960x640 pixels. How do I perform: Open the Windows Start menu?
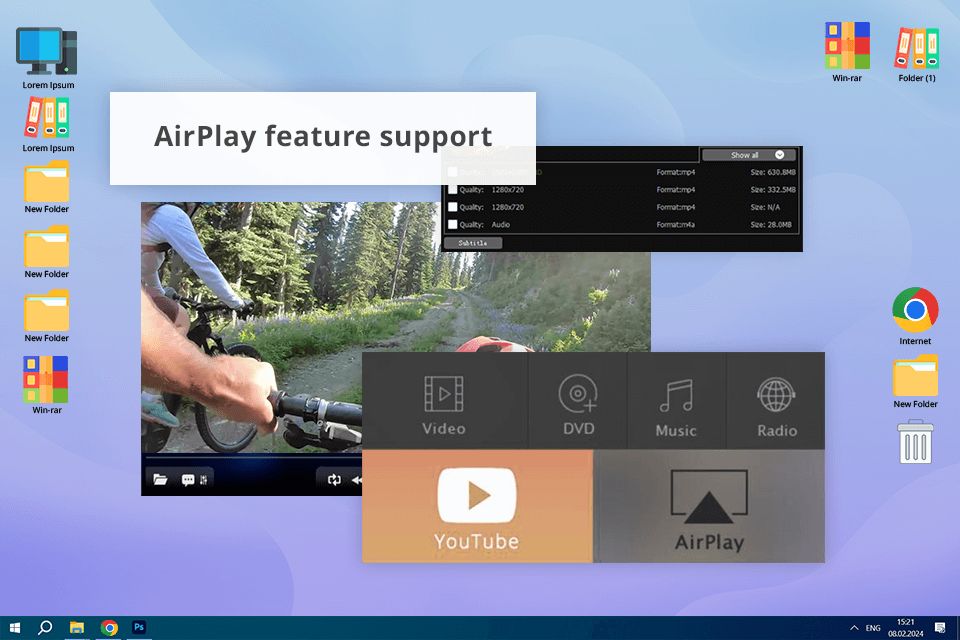point(15,628)
